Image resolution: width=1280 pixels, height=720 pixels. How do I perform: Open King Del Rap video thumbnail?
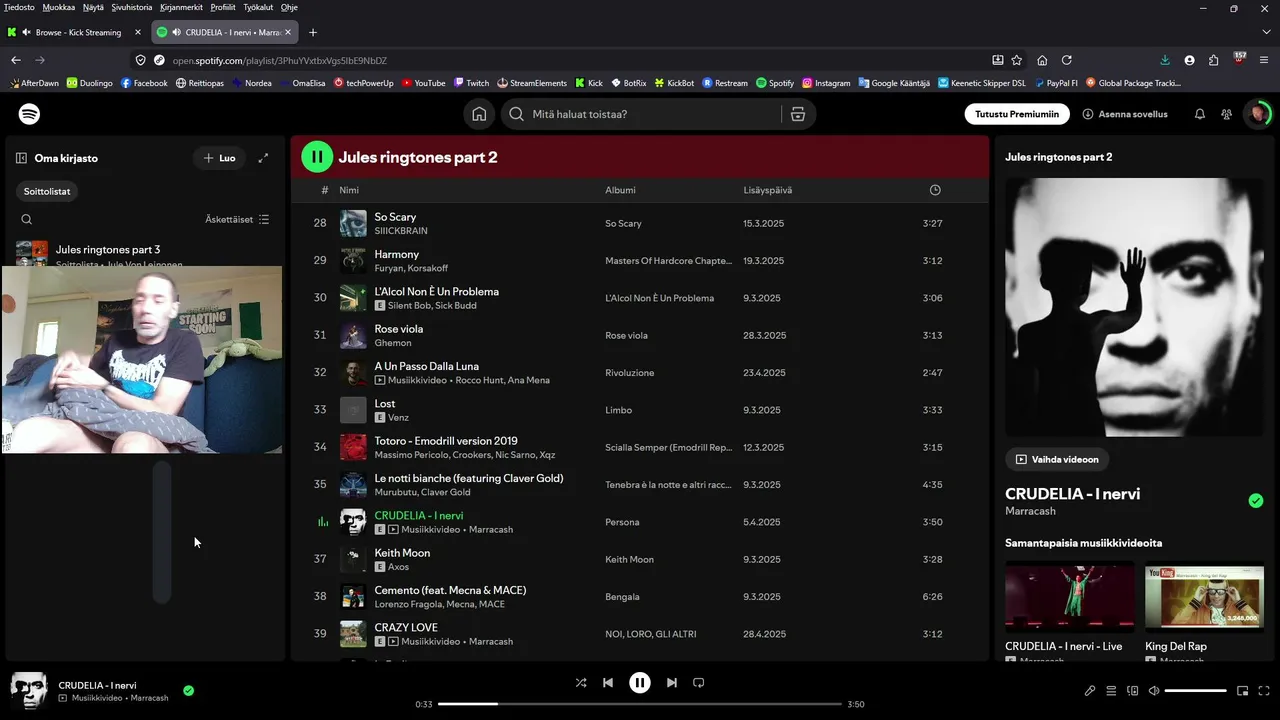click(x=1204, y=598)
